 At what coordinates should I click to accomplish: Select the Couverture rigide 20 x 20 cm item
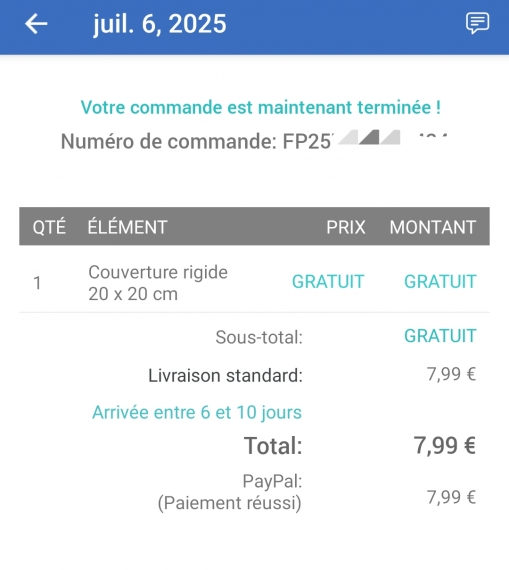158,283
